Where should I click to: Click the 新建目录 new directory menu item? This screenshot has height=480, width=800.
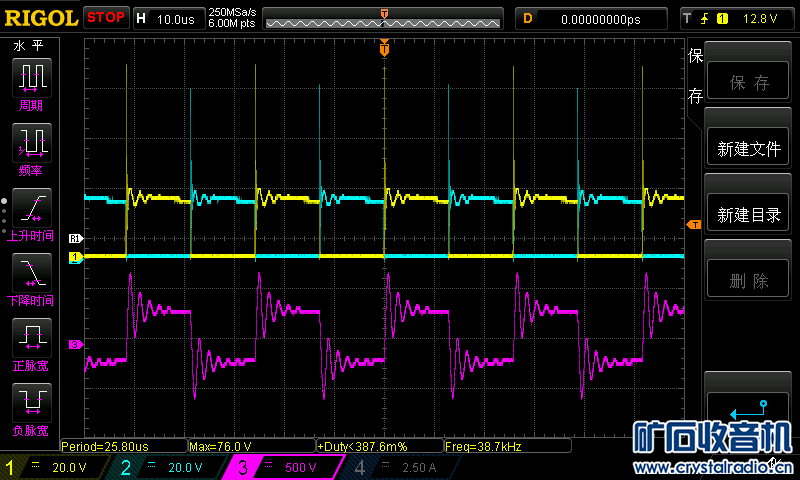(748, 214)
